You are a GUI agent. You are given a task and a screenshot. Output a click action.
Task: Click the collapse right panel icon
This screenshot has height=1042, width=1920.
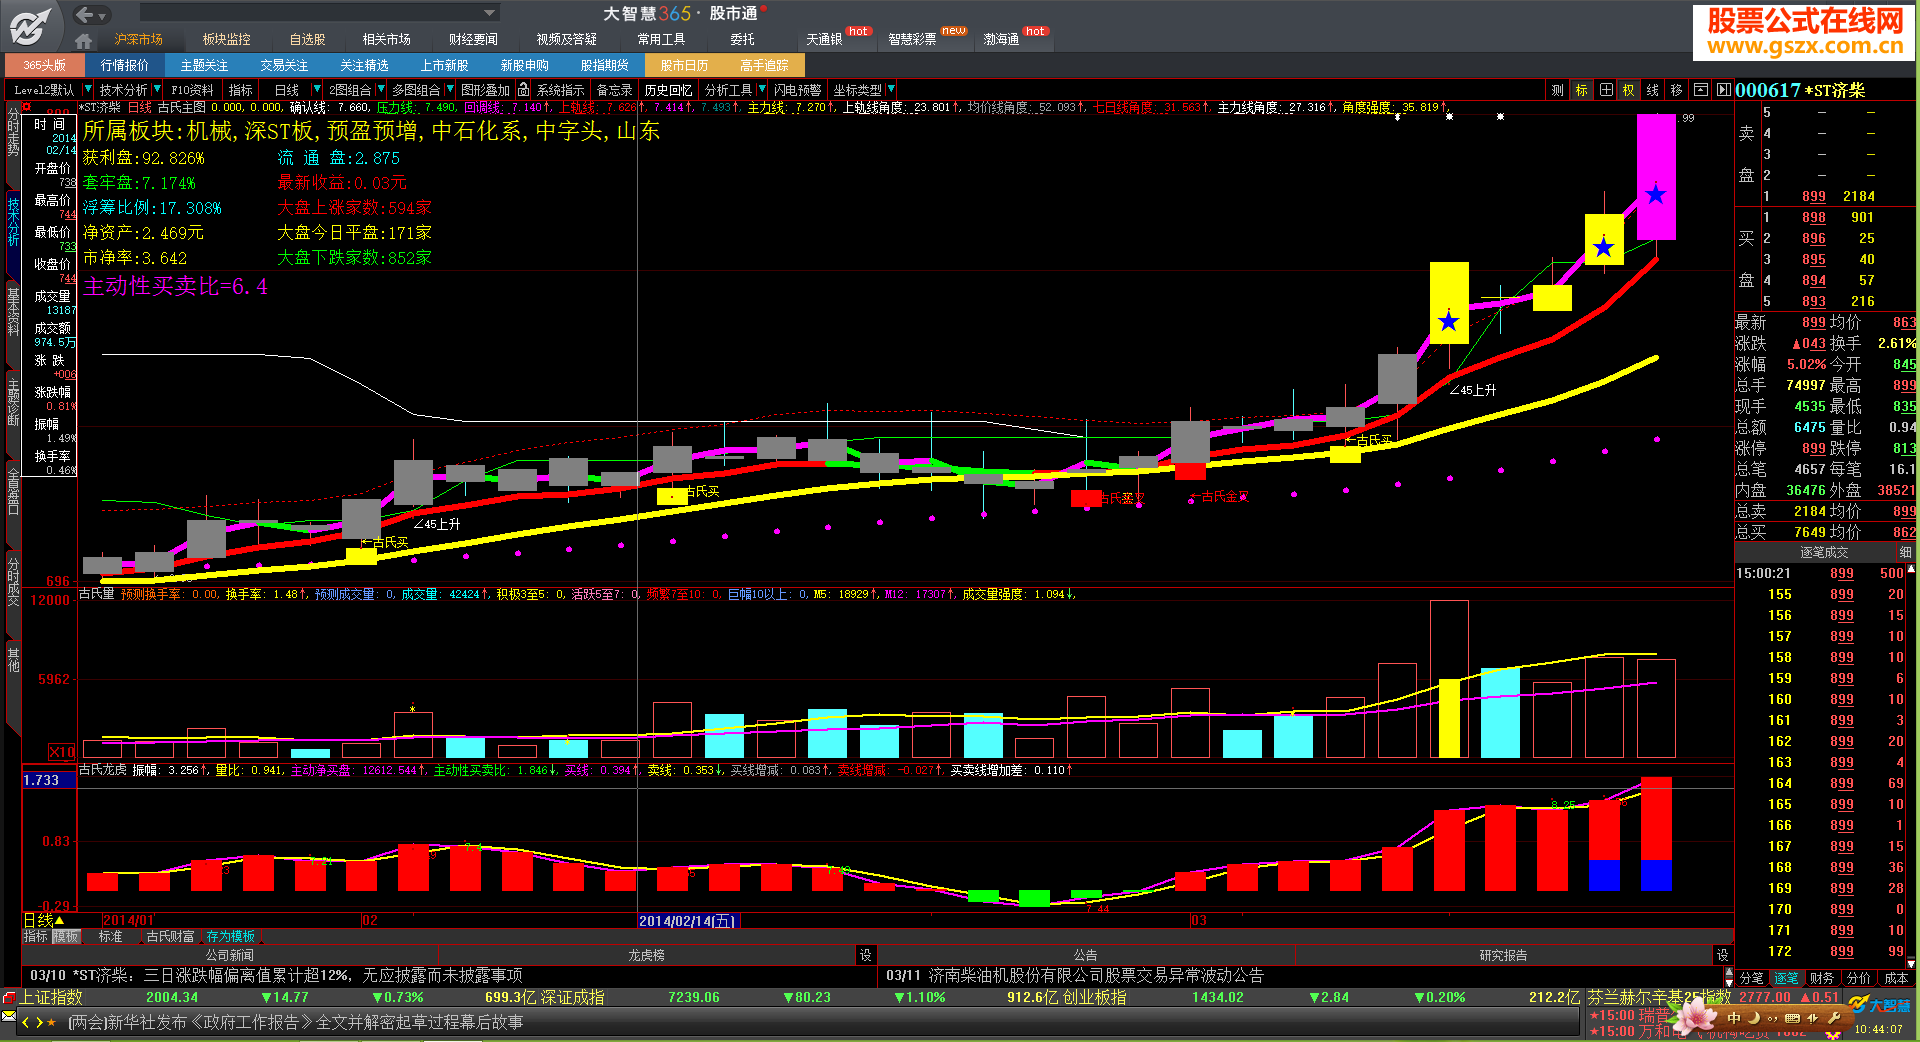(1723, 90)
